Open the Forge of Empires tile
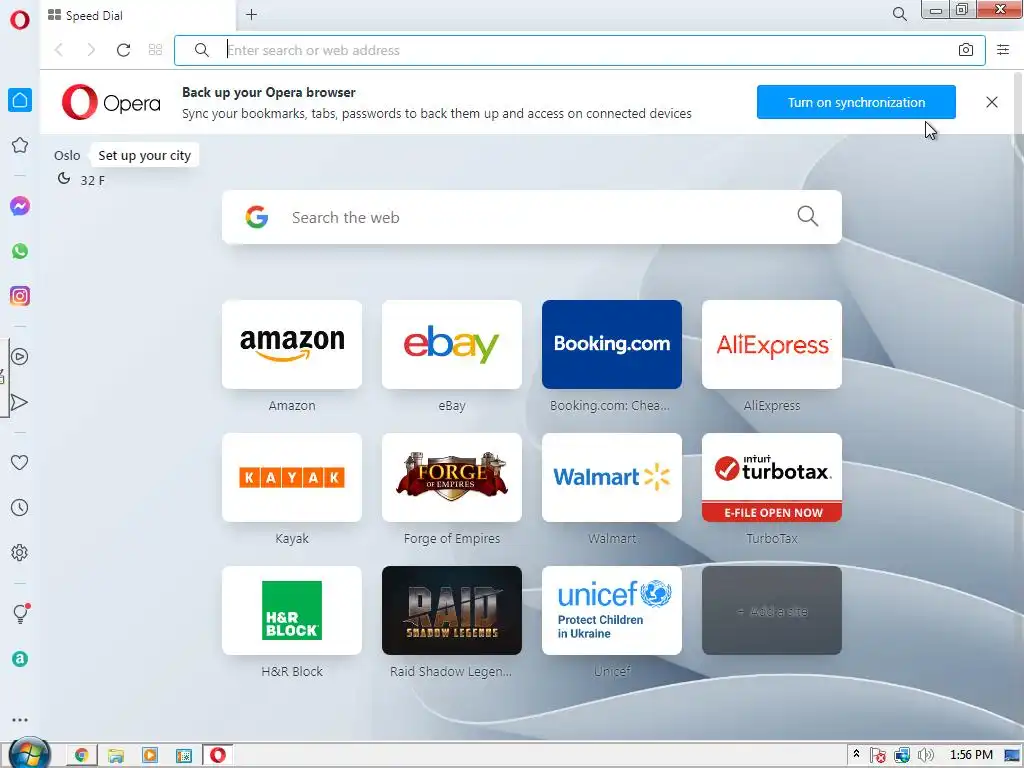The height and width of the screenshot is (768, 1024). click(x=452, y=477)
